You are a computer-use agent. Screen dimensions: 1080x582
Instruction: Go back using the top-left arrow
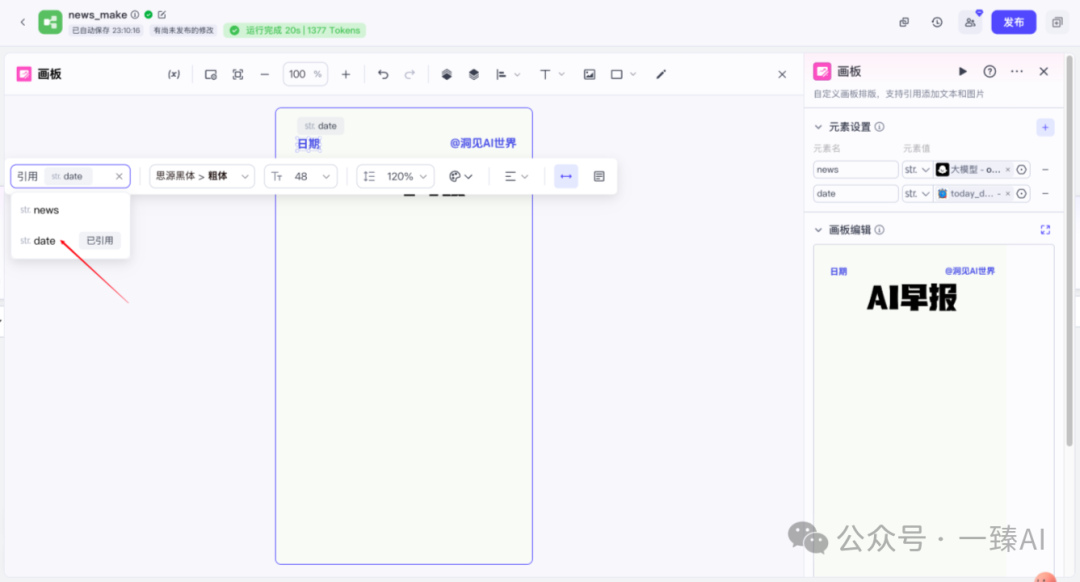point(23,22)
